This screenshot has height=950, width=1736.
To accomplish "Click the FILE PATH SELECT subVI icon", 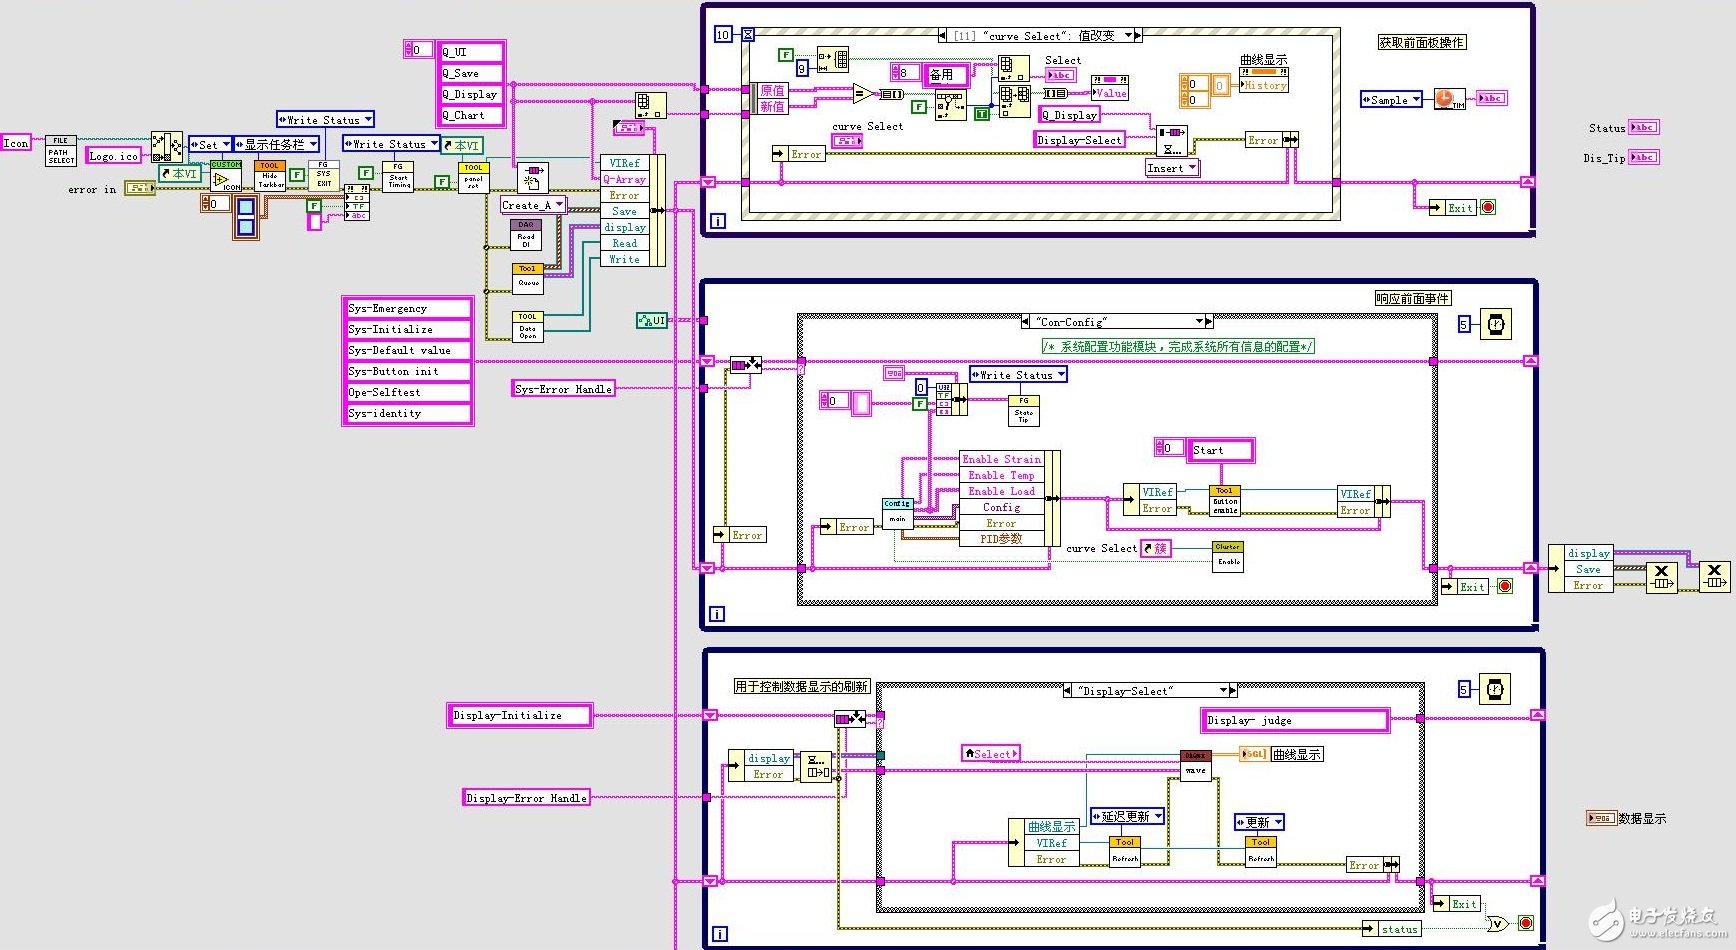I will pos(61,151).
